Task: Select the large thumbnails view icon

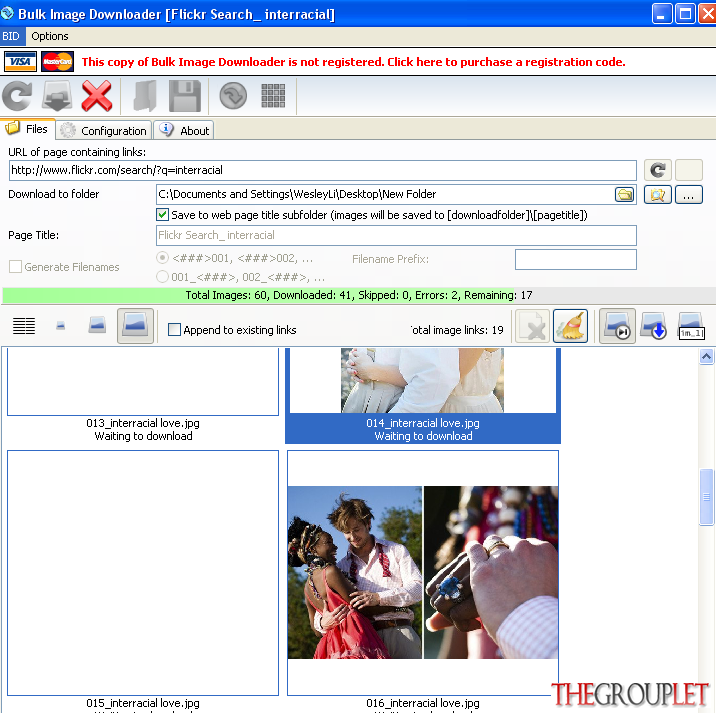Action: (x=135, y=326)
